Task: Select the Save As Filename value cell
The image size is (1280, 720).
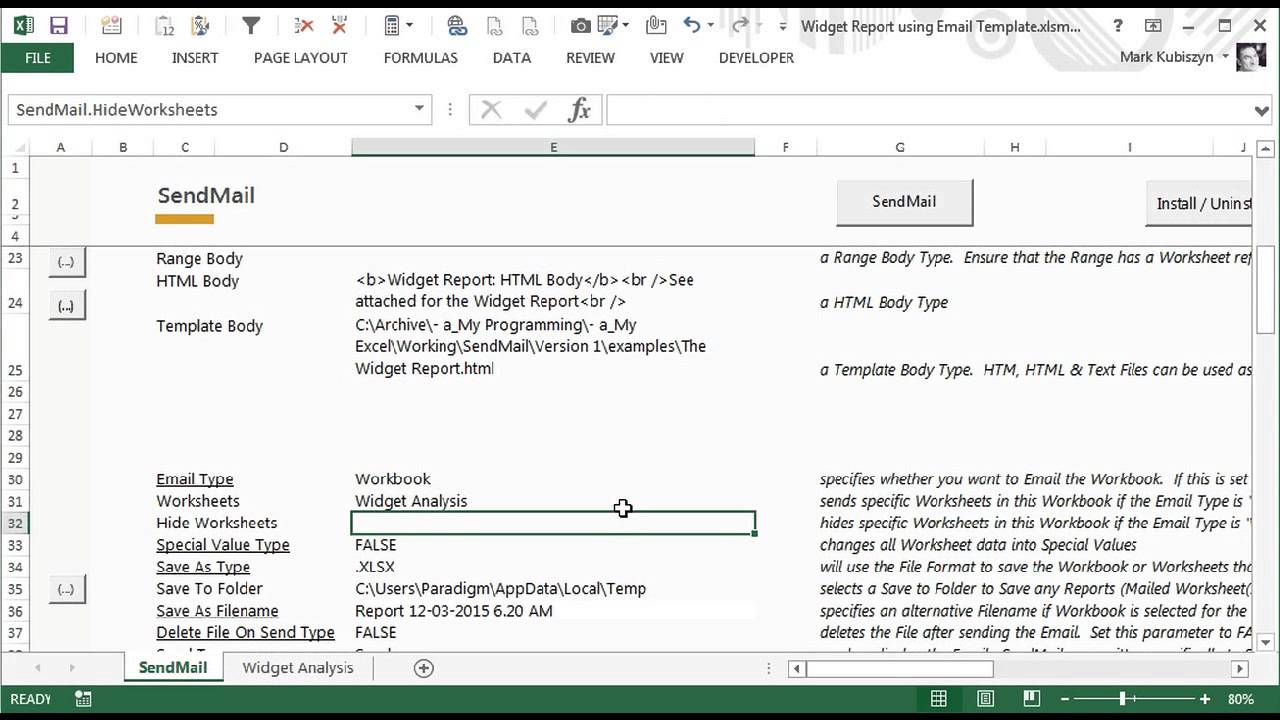Action: (x=553, y=611)
